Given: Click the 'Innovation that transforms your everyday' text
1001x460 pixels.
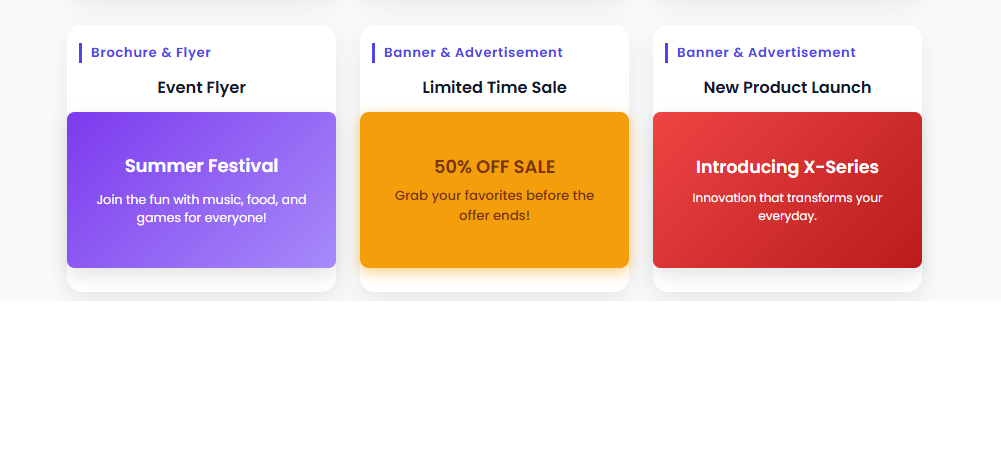Looking at the screenshot, I should point(787,207).
